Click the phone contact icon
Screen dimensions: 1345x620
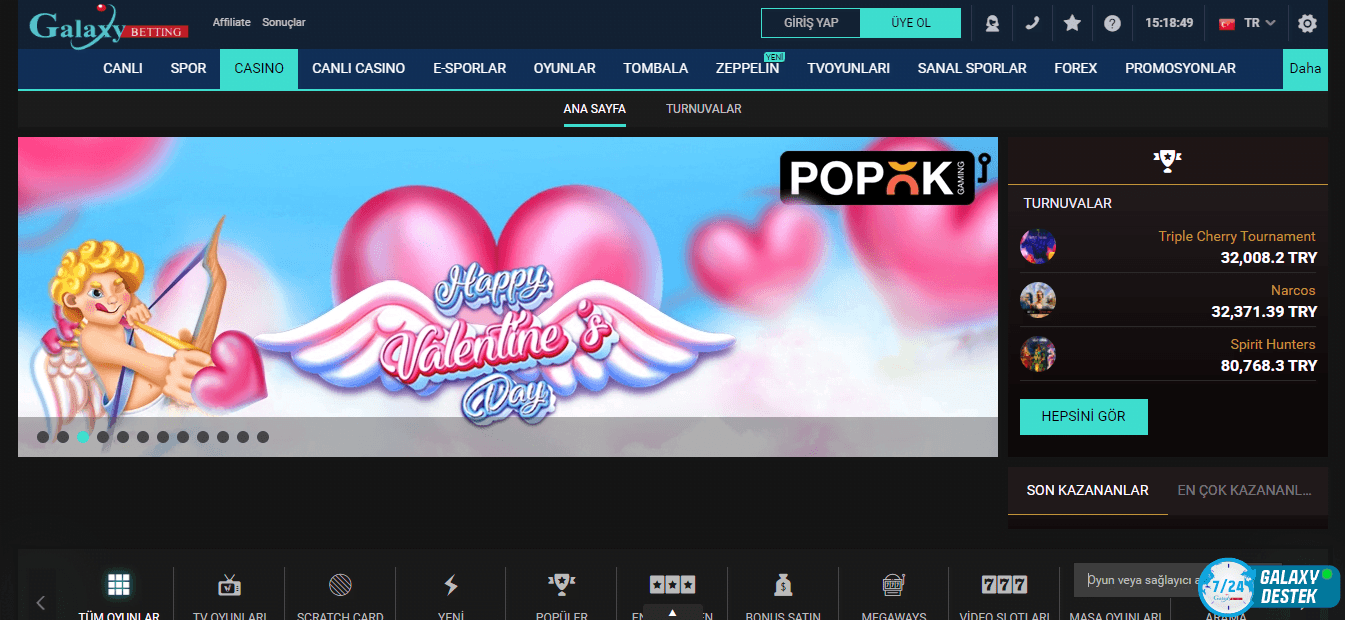click(1032, 23)
